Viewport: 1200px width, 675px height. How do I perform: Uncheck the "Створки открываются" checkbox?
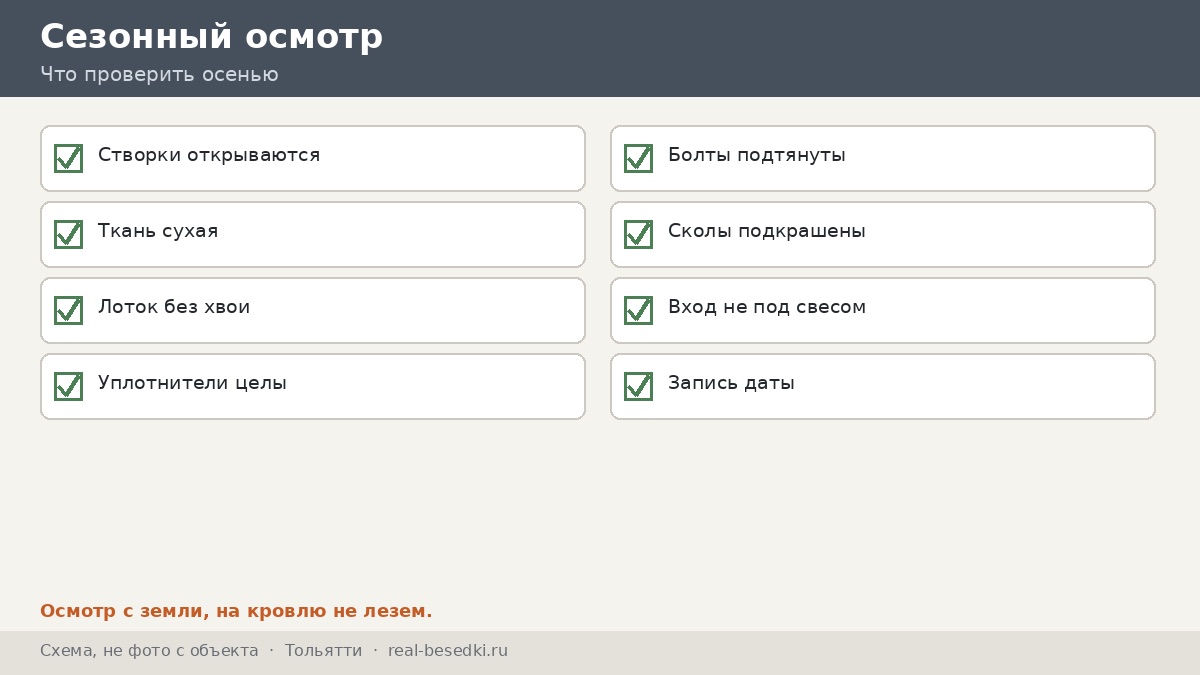tap(68, 158)
